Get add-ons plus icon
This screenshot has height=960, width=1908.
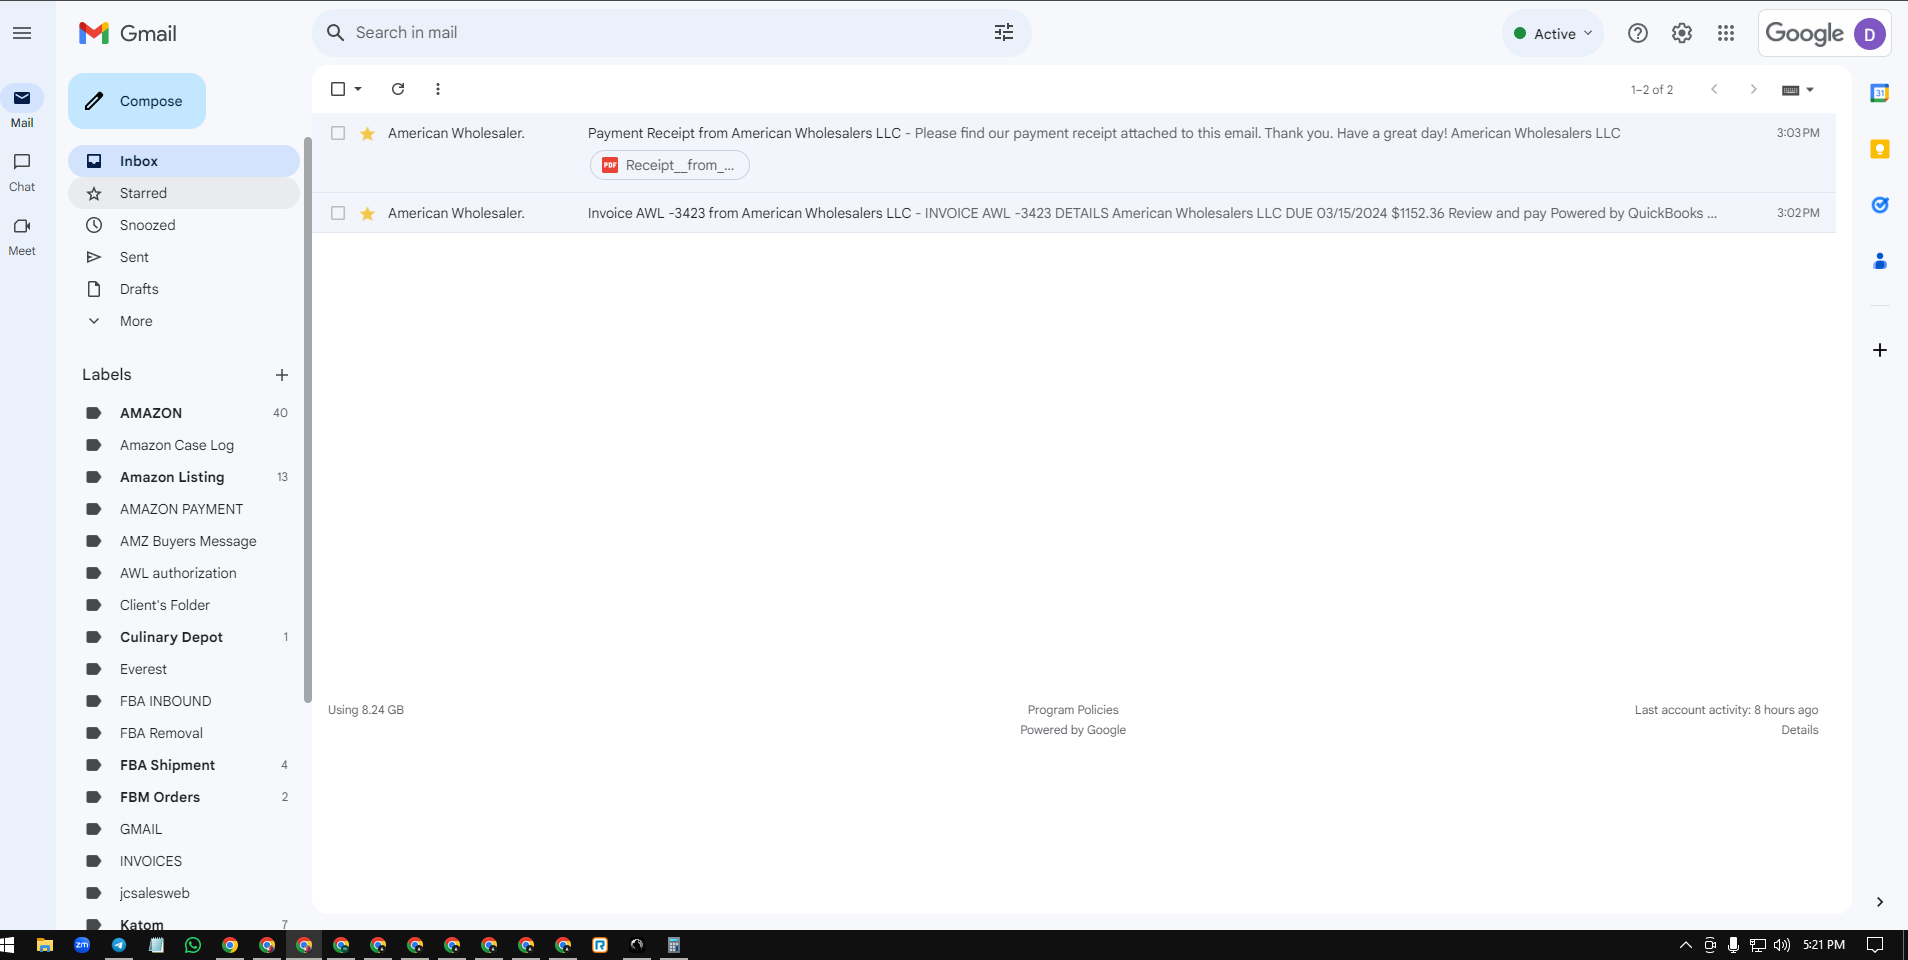(x=1880, y=350)
